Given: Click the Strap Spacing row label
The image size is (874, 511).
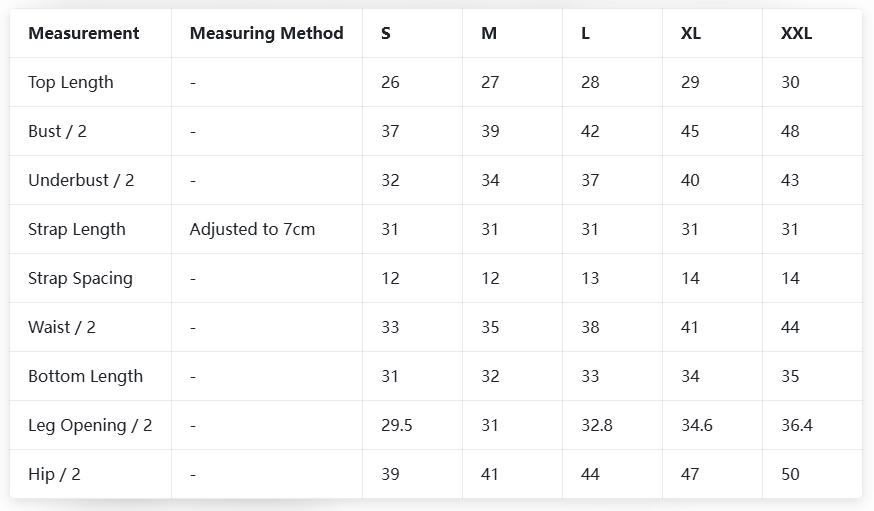Looking at the screenshot, I should [x=80, y=278].
